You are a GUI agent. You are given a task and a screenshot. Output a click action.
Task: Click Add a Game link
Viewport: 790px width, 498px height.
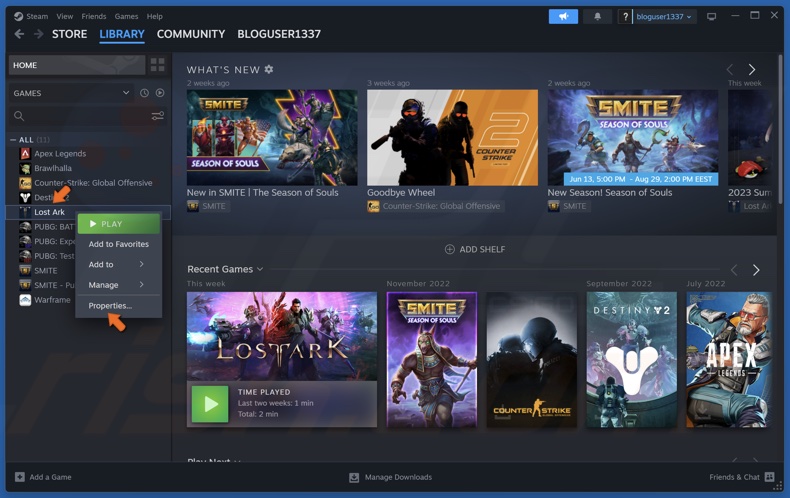click(x=50, y=477)
